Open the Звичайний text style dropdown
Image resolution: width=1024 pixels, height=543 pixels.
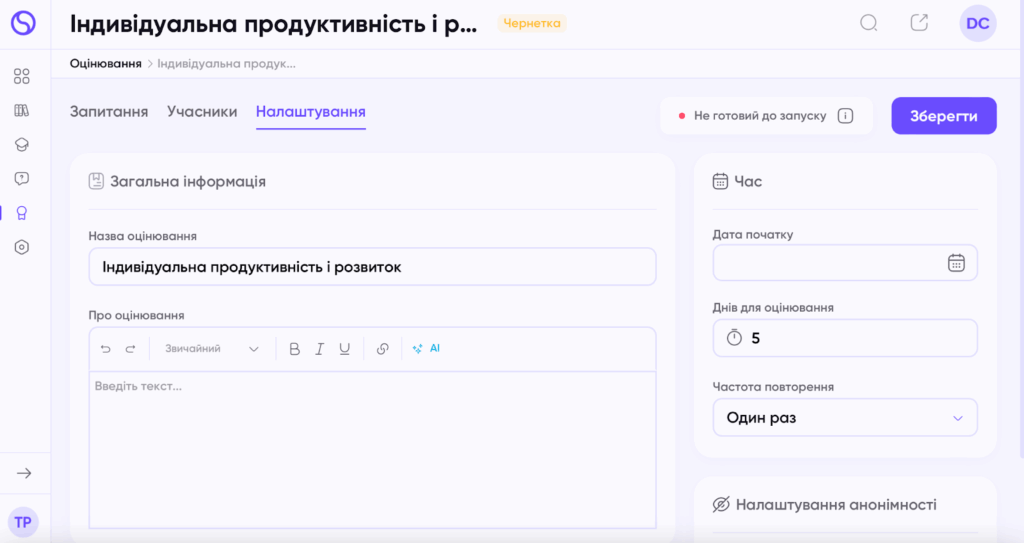click(212, 349)
